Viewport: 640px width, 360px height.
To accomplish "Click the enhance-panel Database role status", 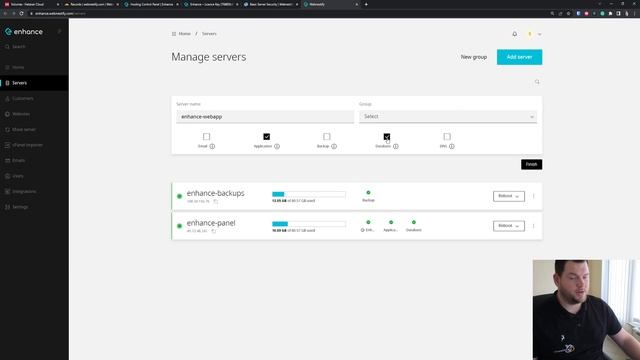I will click(413, 226).
